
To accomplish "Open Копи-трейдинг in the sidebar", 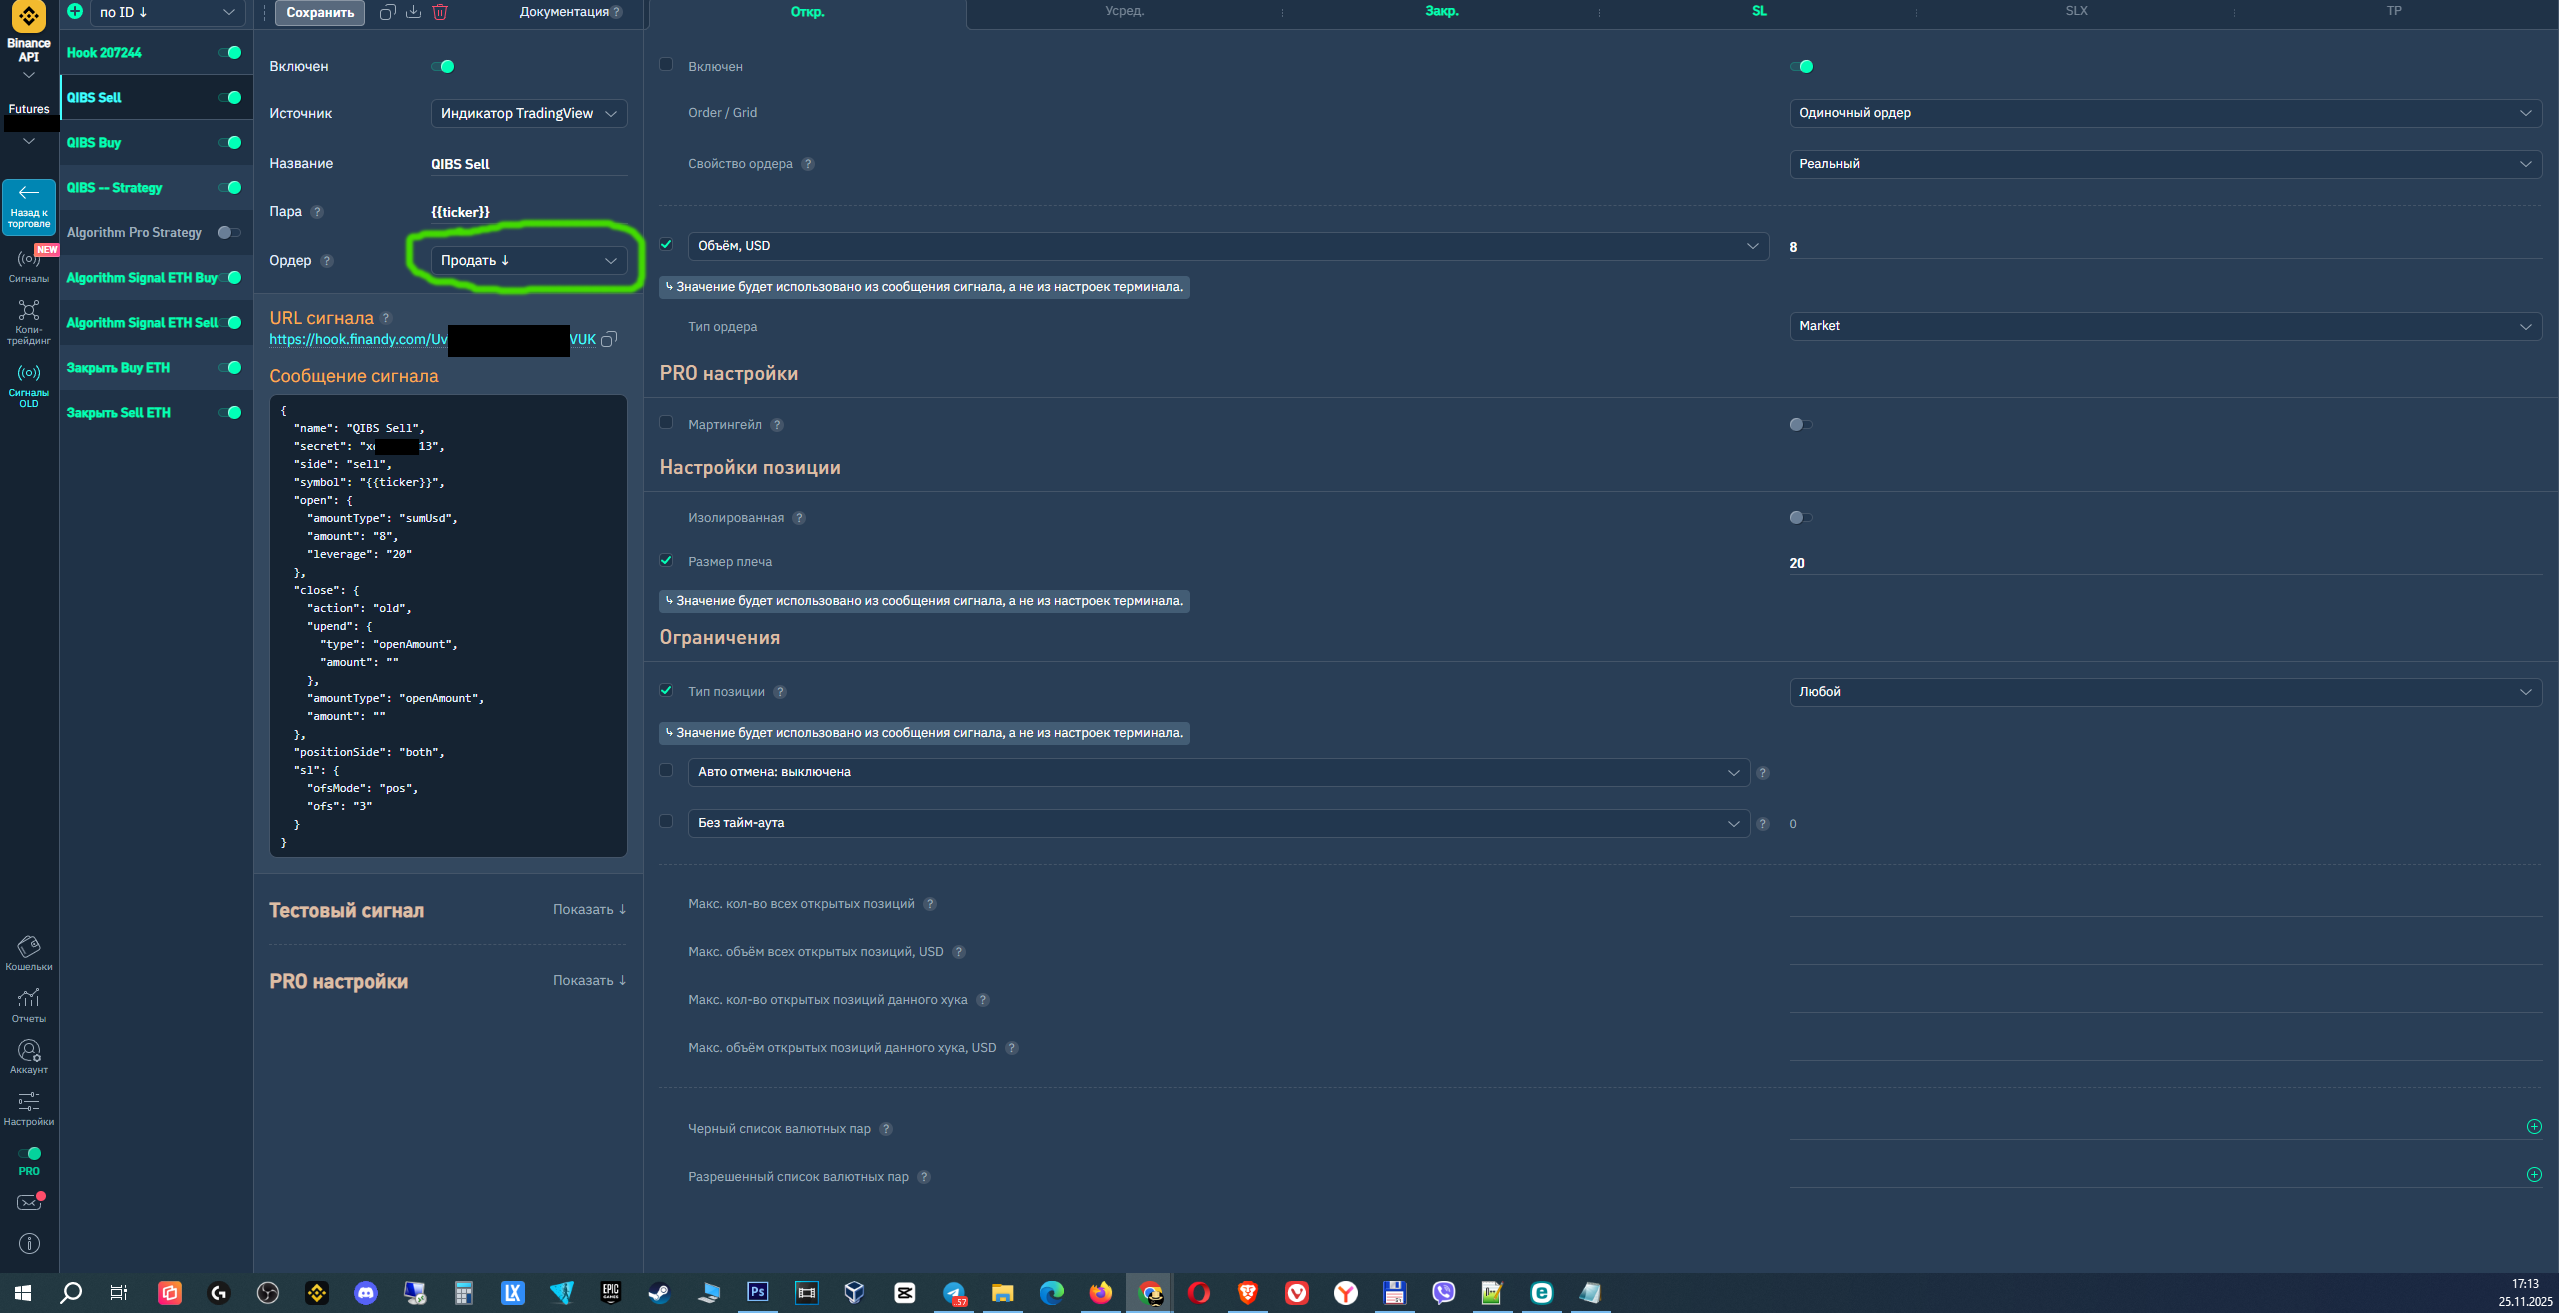I will pos(29,322).
